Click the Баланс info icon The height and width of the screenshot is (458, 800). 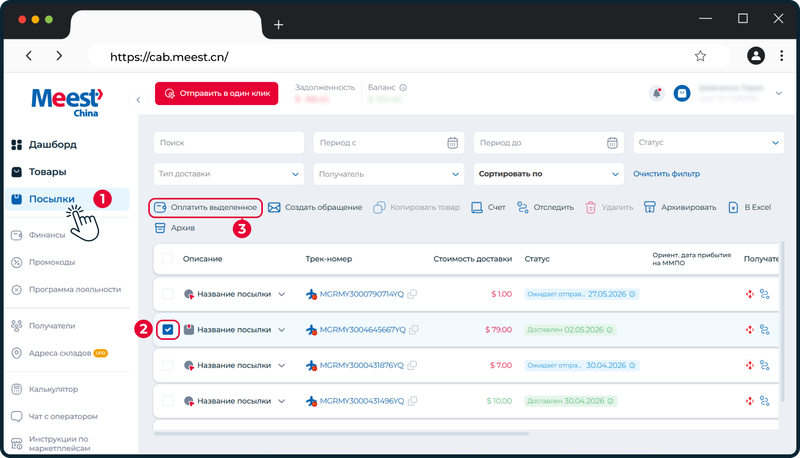click(x=403, y=88)
